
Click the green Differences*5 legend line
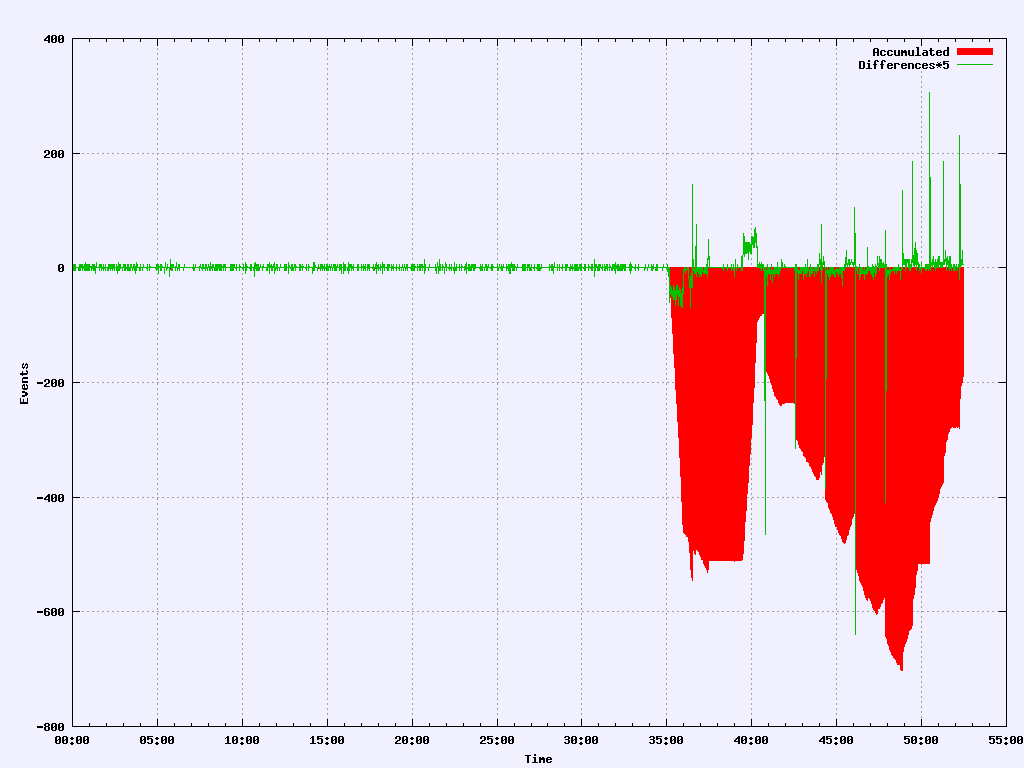click(x=974, y=65)
